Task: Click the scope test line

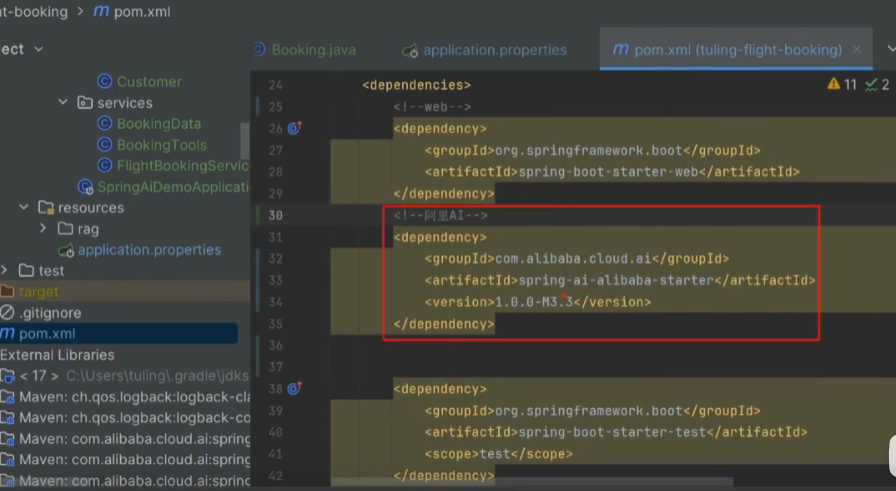Action: (498, 454)
